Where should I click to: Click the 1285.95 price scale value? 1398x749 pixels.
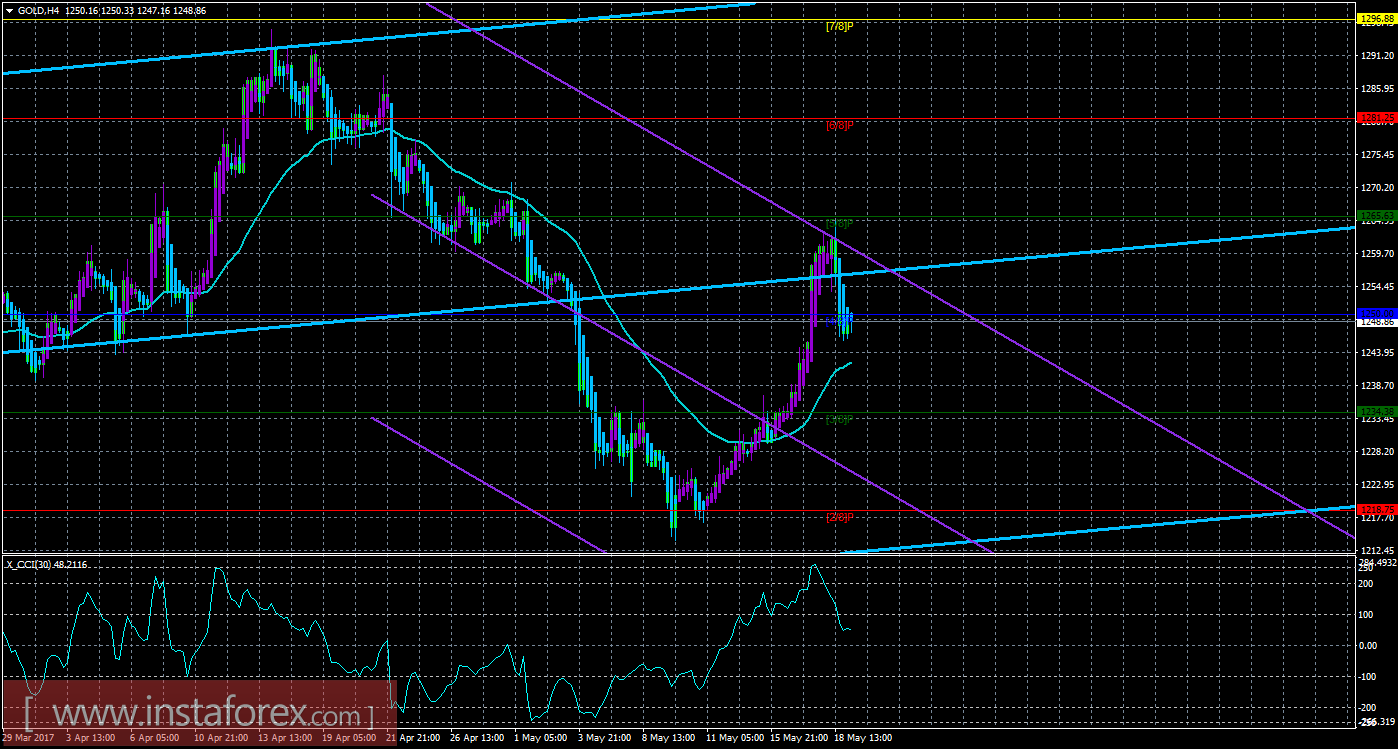point(1378,89)
